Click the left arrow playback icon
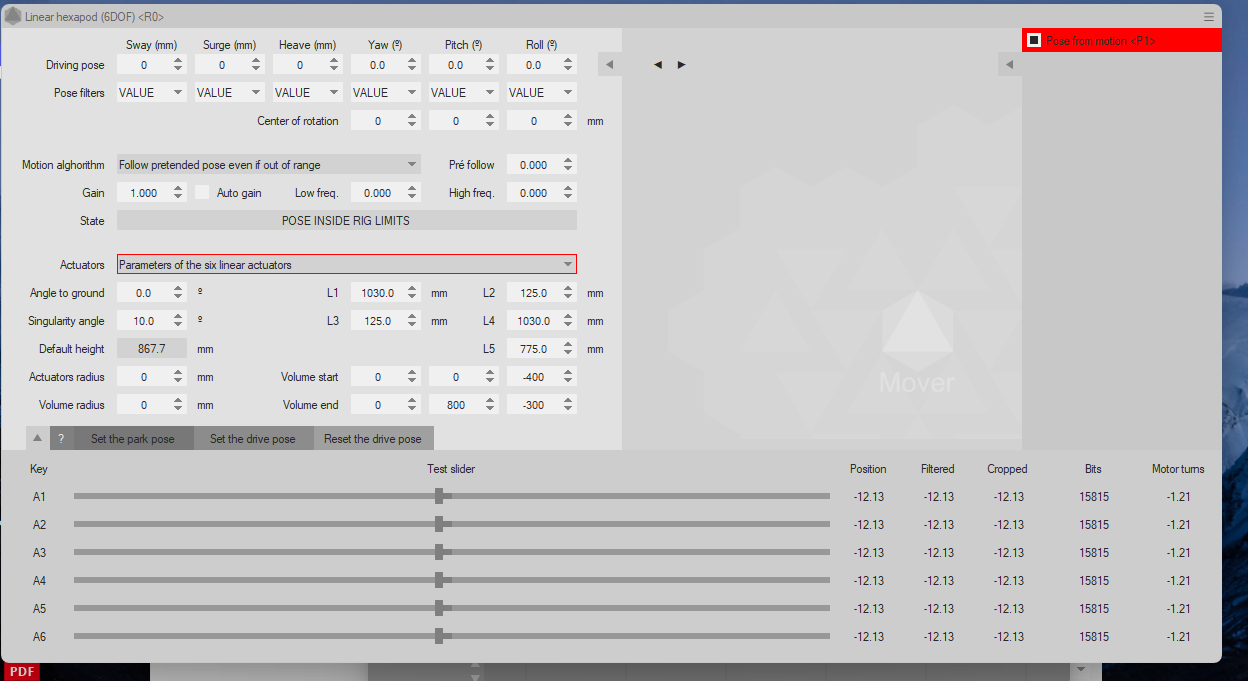This screenshot has height=681, width=1248. 658,65
